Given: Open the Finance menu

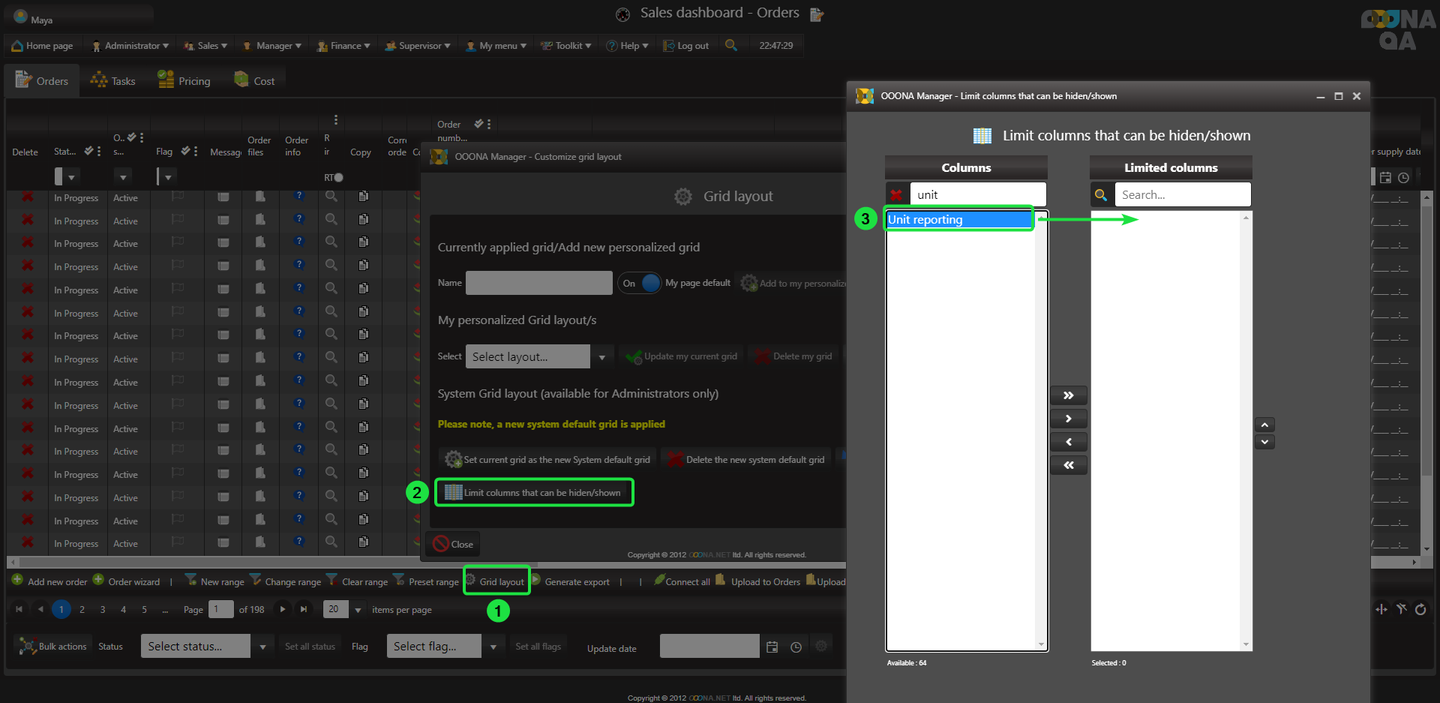Looking at the screenshot, I should (345, 46).
